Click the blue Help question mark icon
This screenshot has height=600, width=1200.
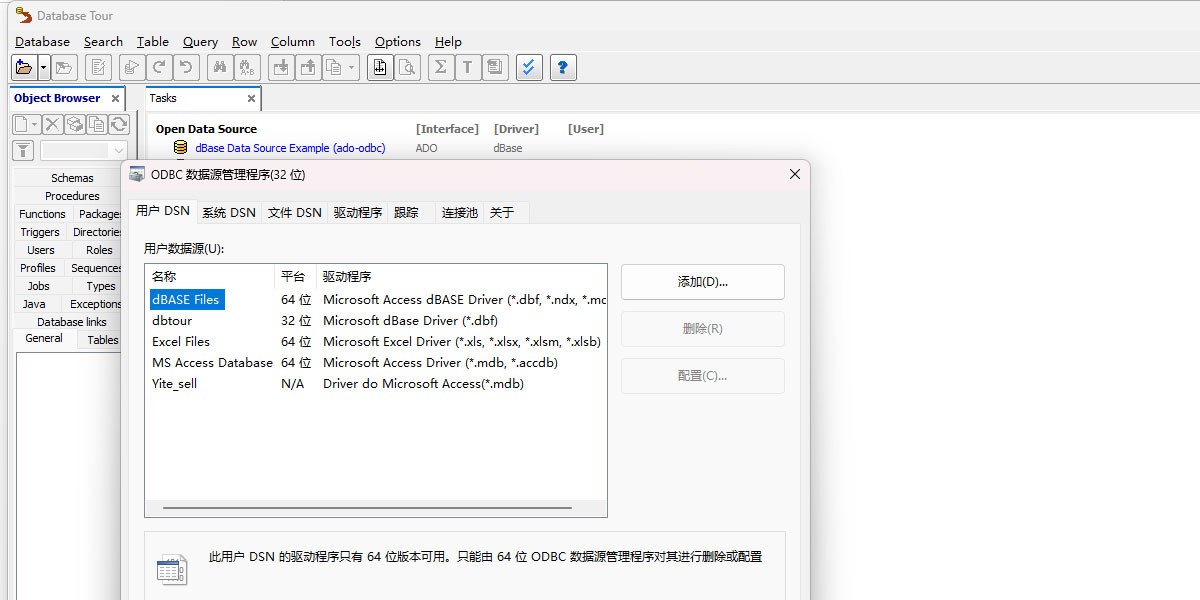point(563,68)
